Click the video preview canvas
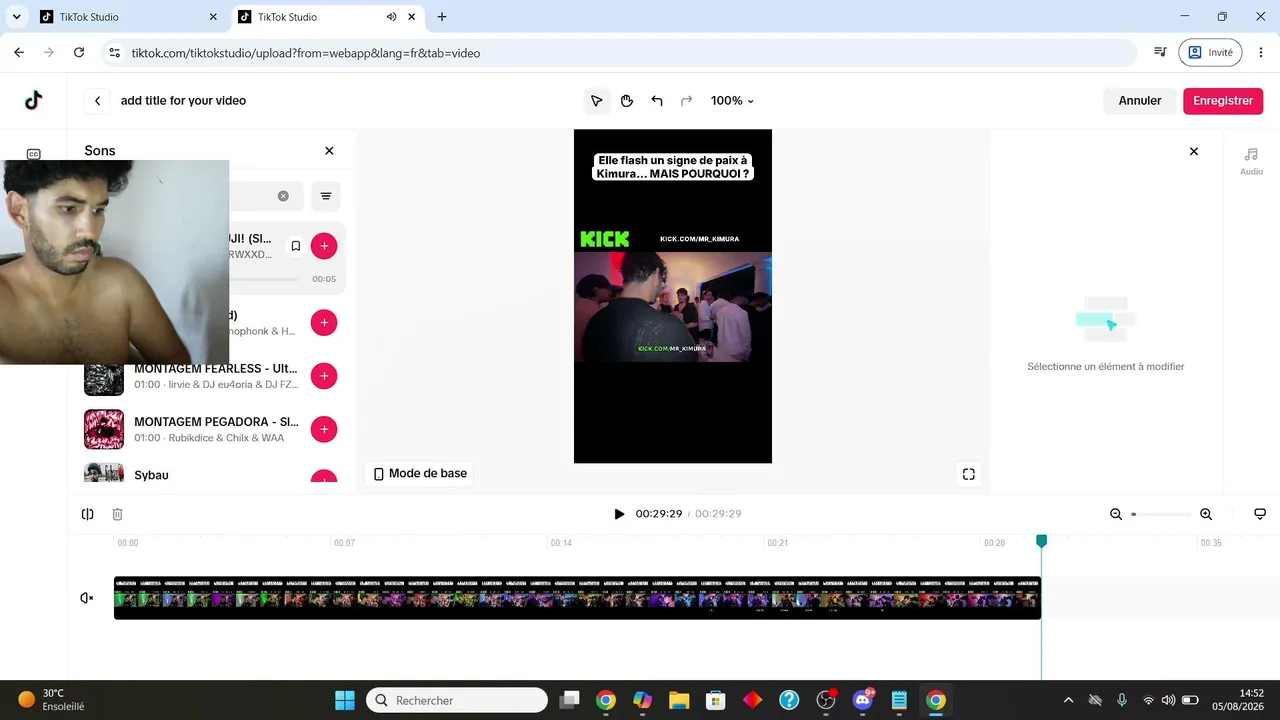1280x720 pixels. (673, 296)
